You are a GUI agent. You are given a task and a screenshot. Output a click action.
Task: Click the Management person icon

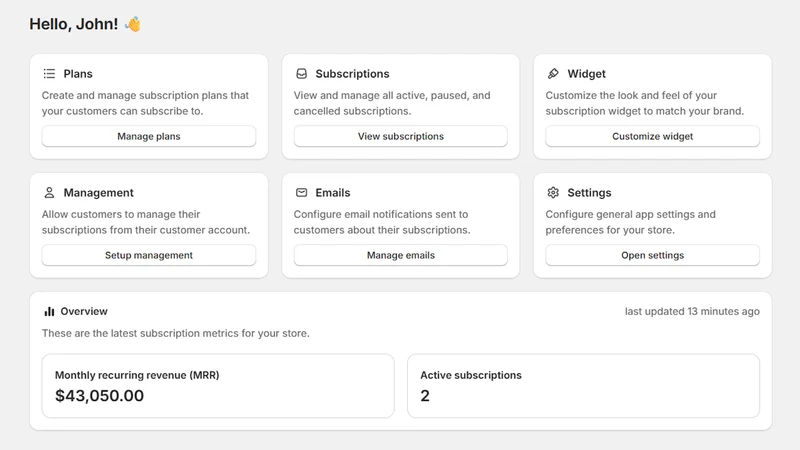pyautogui.click(x=49, y=193)
